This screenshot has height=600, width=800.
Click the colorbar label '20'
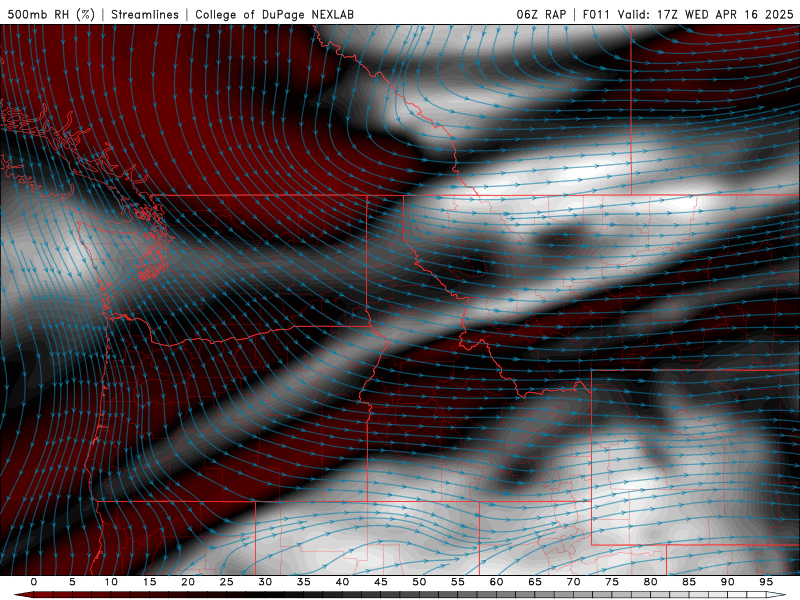pyautogui.click(x=188, y=582)
